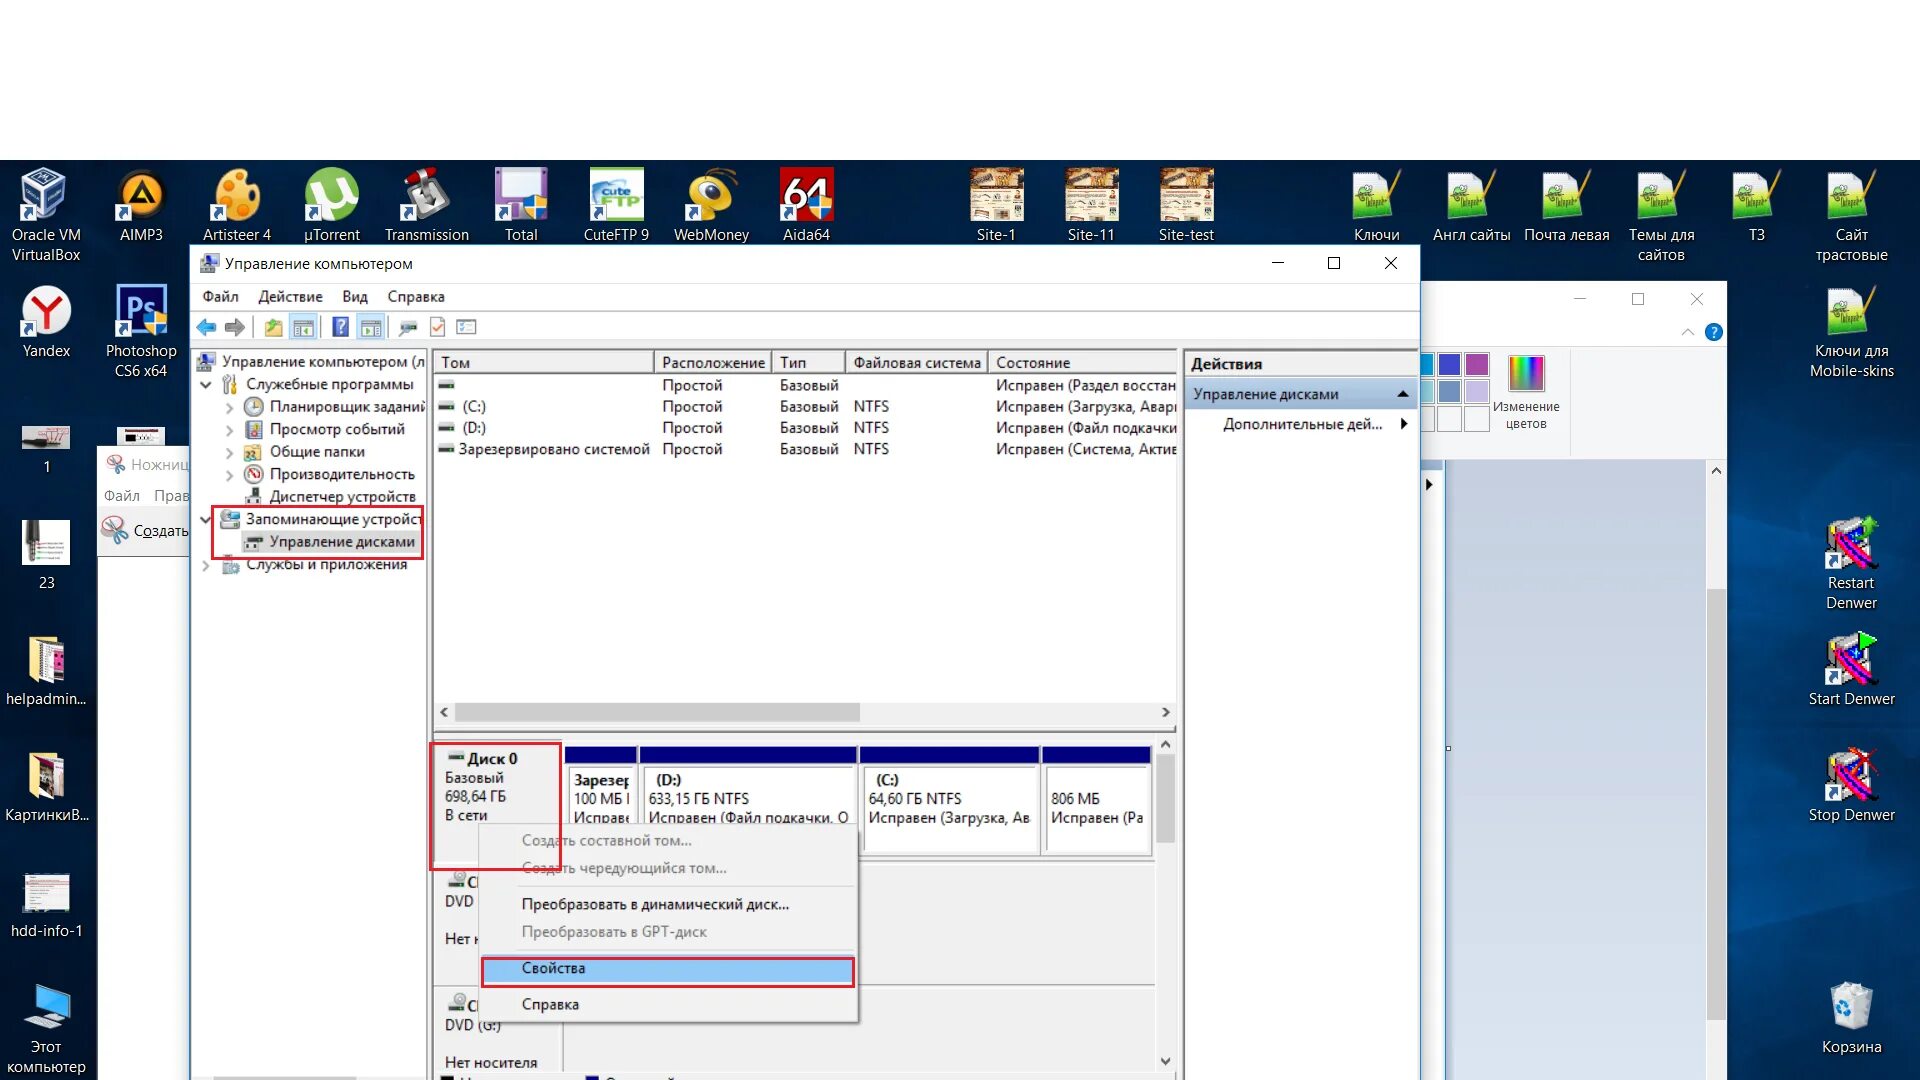Open the Действие menu
Viewport: 1920px width, 1080px height.
coord(290,297)
